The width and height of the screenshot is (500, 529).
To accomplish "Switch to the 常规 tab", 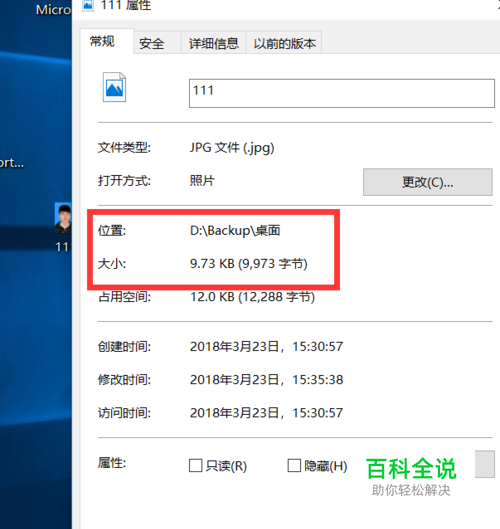I will coord(107,41).
